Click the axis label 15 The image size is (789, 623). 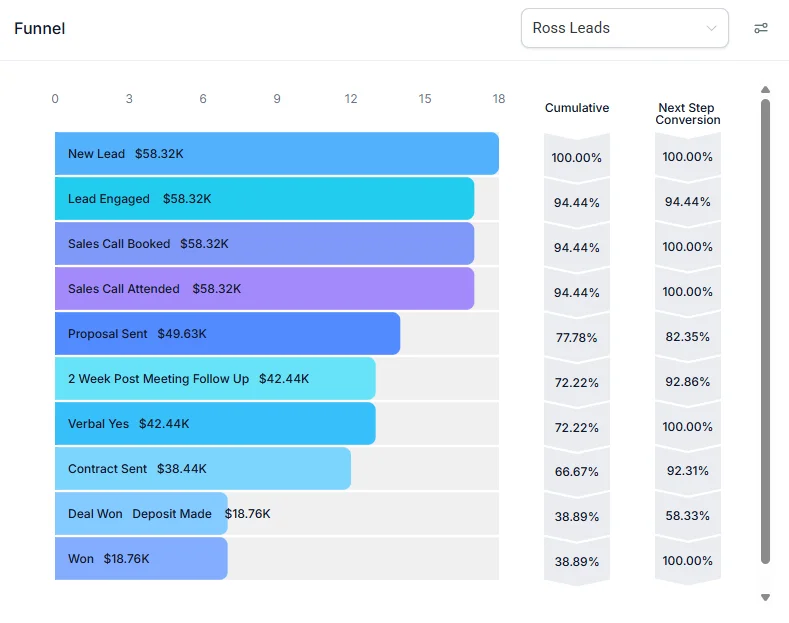425,99
